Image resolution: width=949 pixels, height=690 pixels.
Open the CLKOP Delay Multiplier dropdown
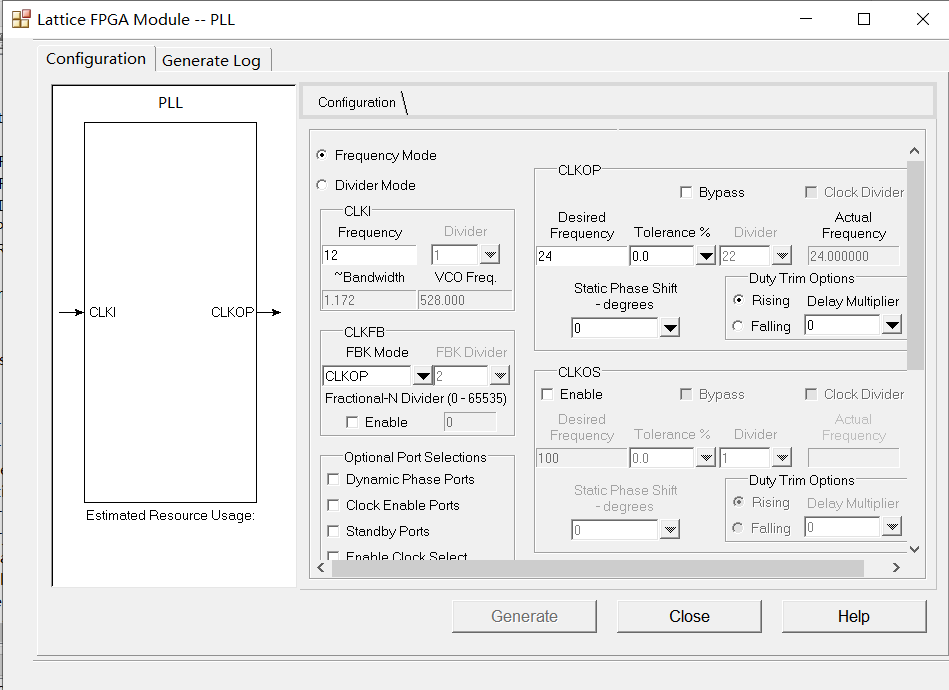892,325
